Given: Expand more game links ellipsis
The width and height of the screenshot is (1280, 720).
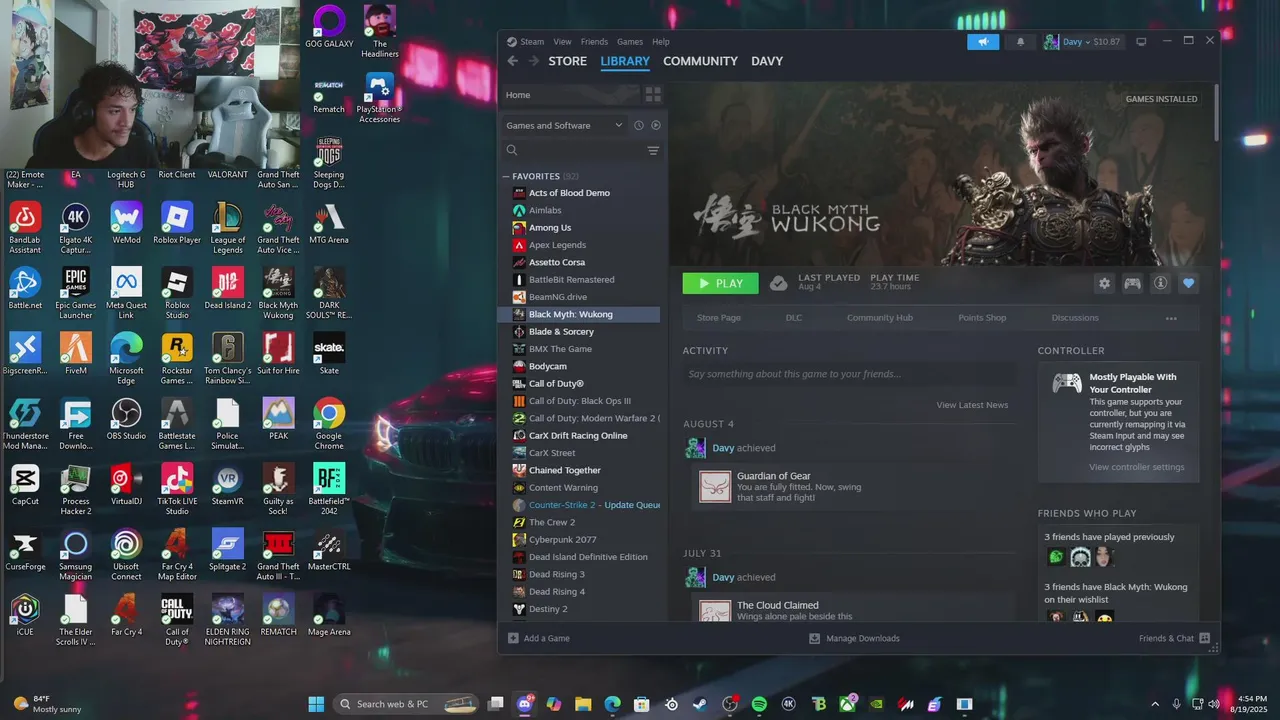Looking at the screenshot, I should pyautogui.click(x=1171, y=318).
